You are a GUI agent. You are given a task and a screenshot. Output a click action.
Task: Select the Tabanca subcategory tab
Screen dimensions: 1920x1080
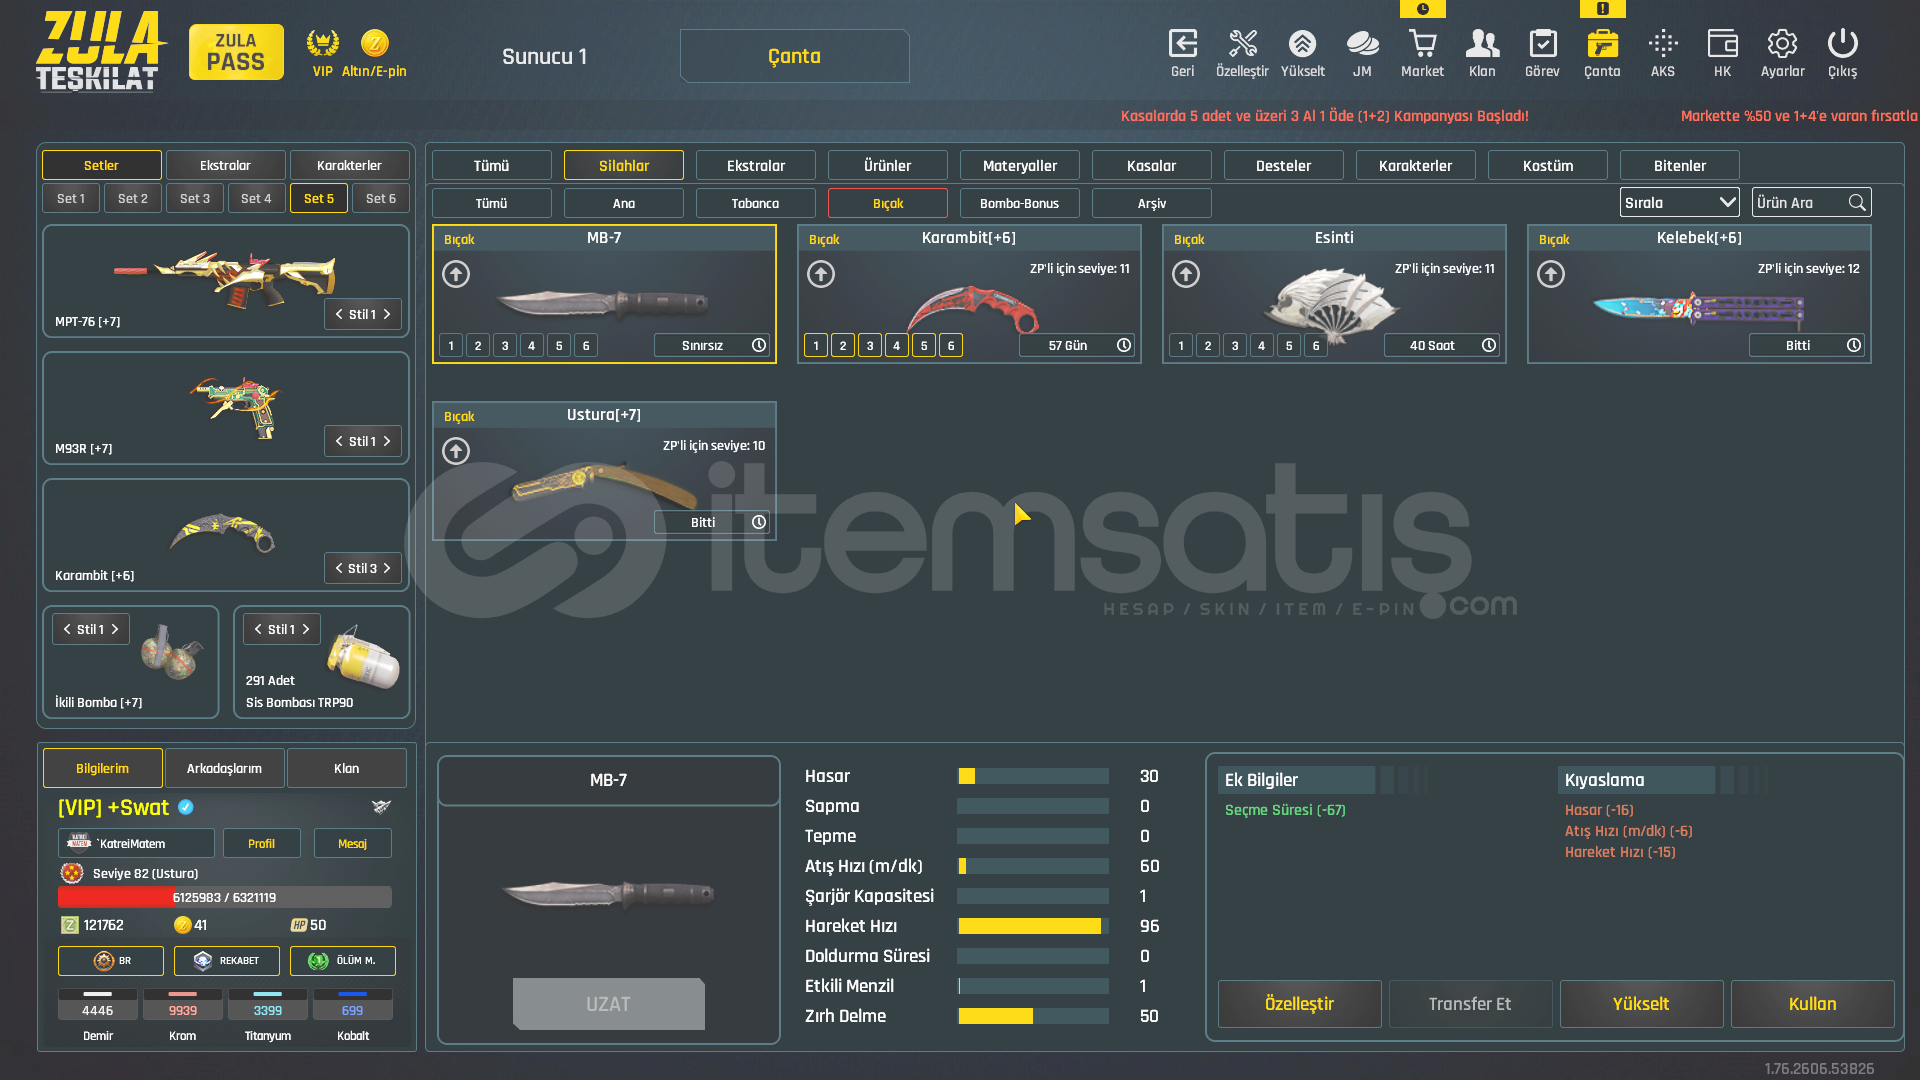tap(755, 203)
